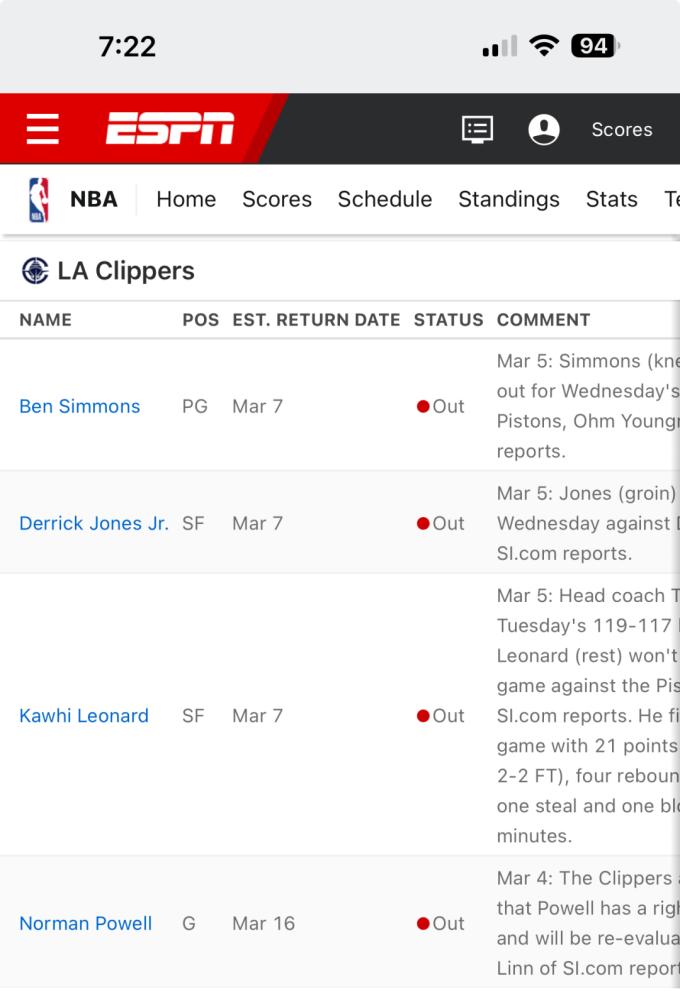680x1000 pixels.
Task: Go to the NBA Home tab
Action: click(186, 199)
